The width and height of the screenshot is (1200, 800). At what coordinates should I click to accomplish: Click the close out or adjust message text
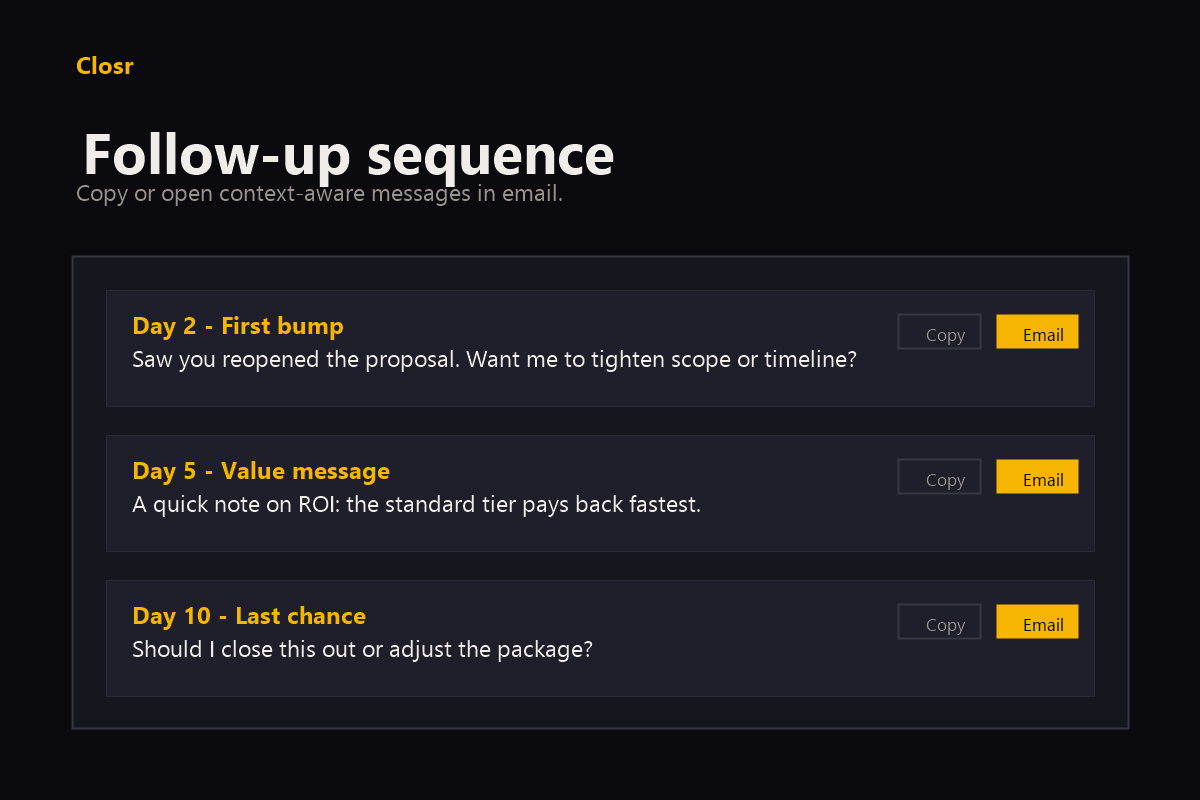(x=362, y=649)
